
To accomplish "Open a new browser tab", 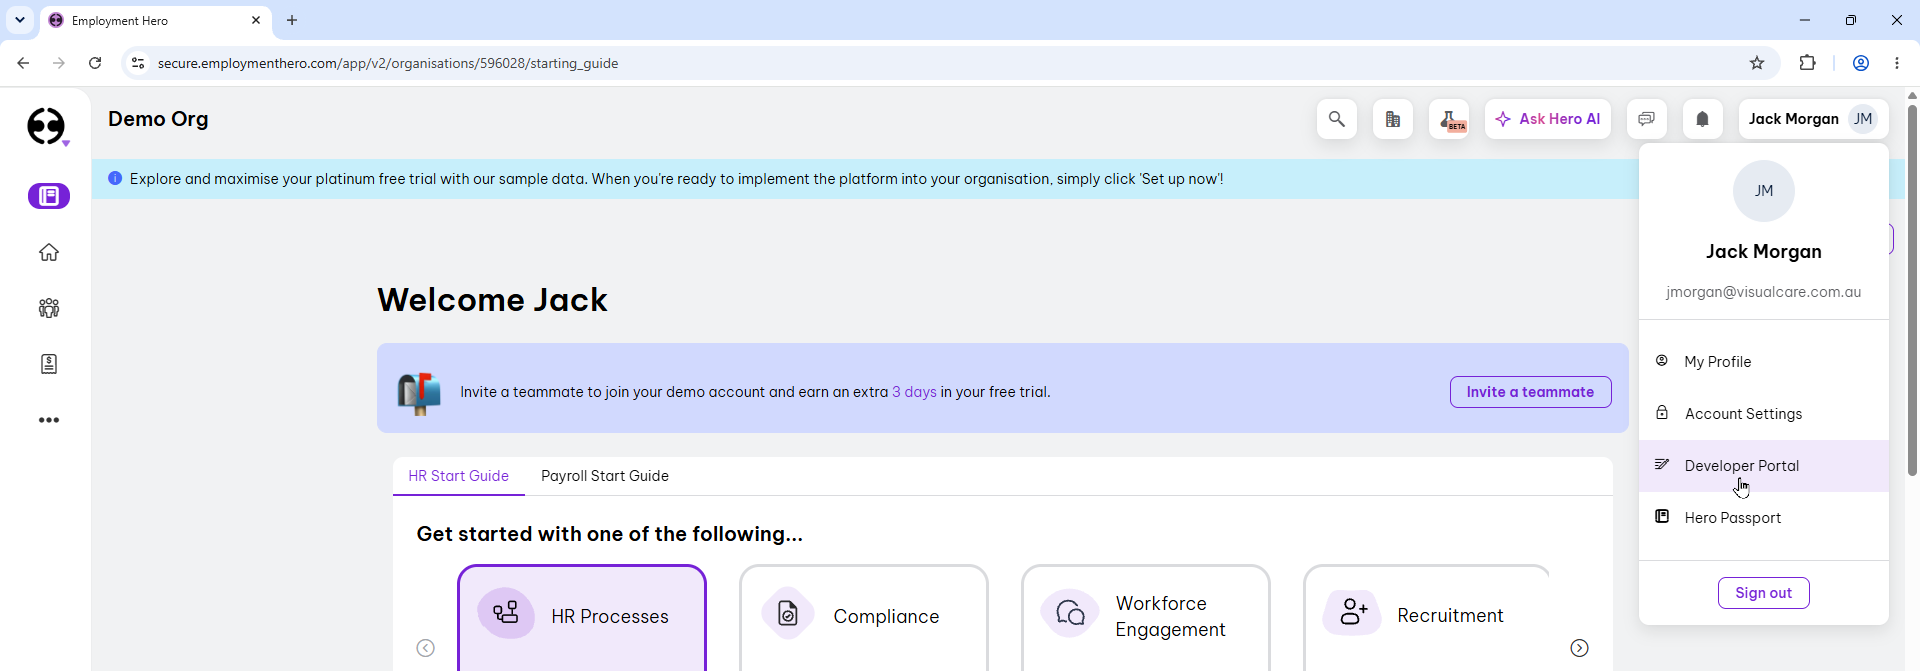I will pos(292,20).
